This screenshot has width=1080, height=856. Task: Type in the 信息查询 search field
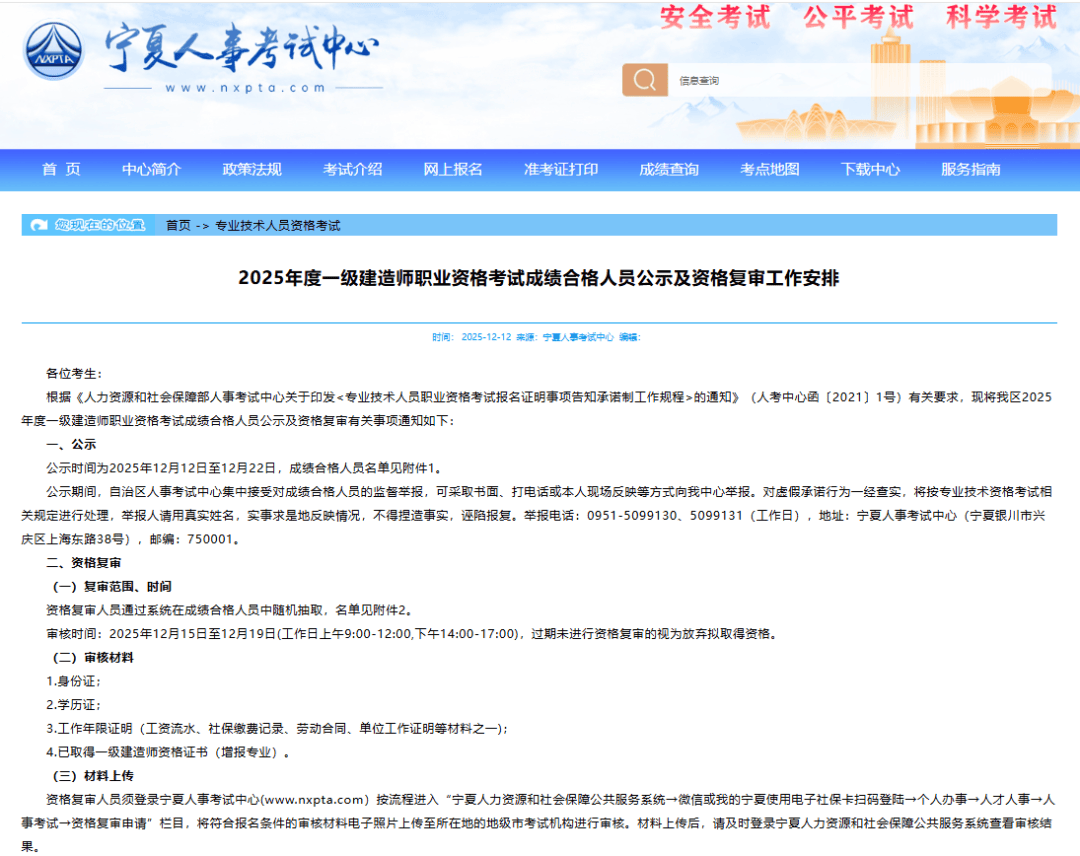pyautogui.click(x=860, y=80)
